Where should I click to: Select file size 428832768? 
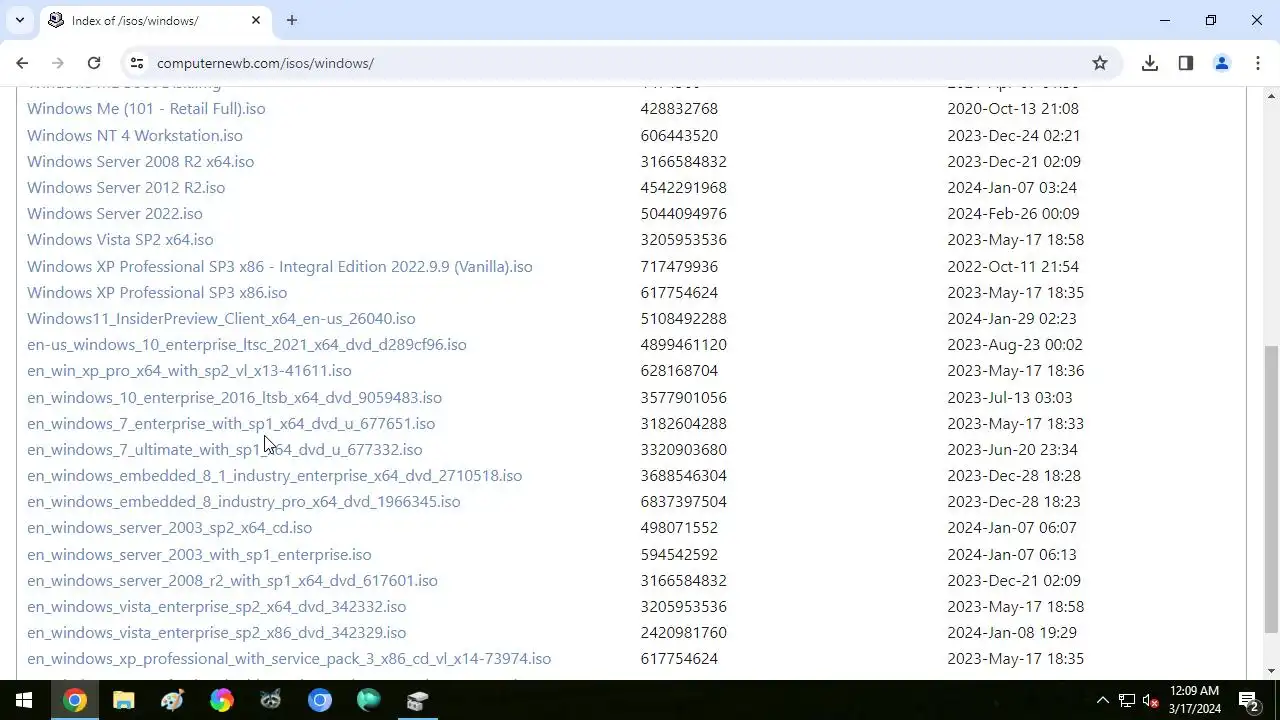coord(679,109)
